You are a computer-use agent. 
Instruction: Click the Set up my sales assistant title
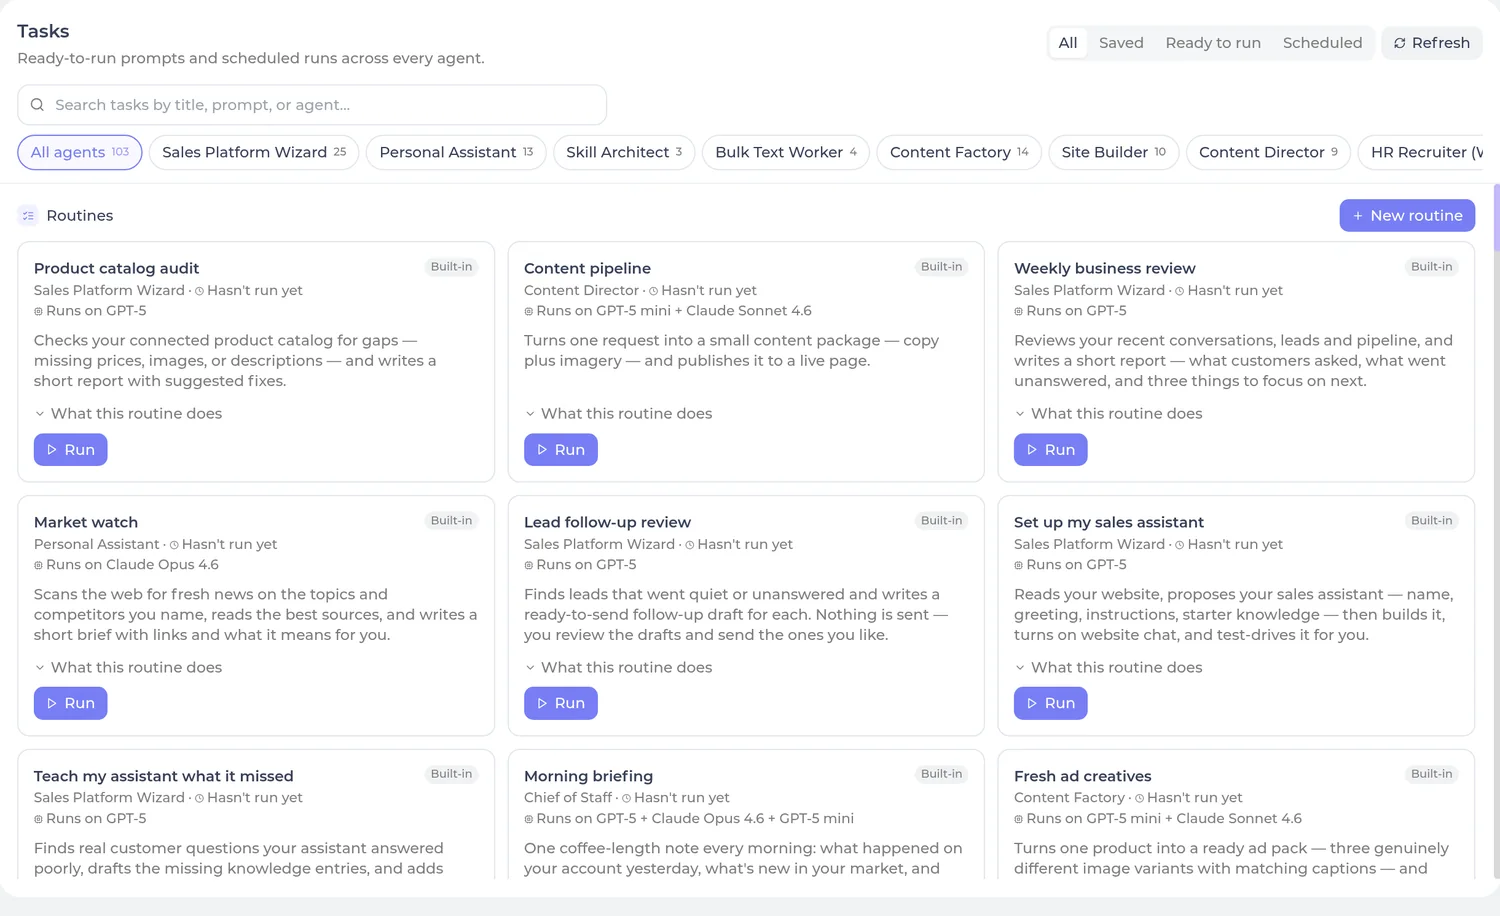1108,522
